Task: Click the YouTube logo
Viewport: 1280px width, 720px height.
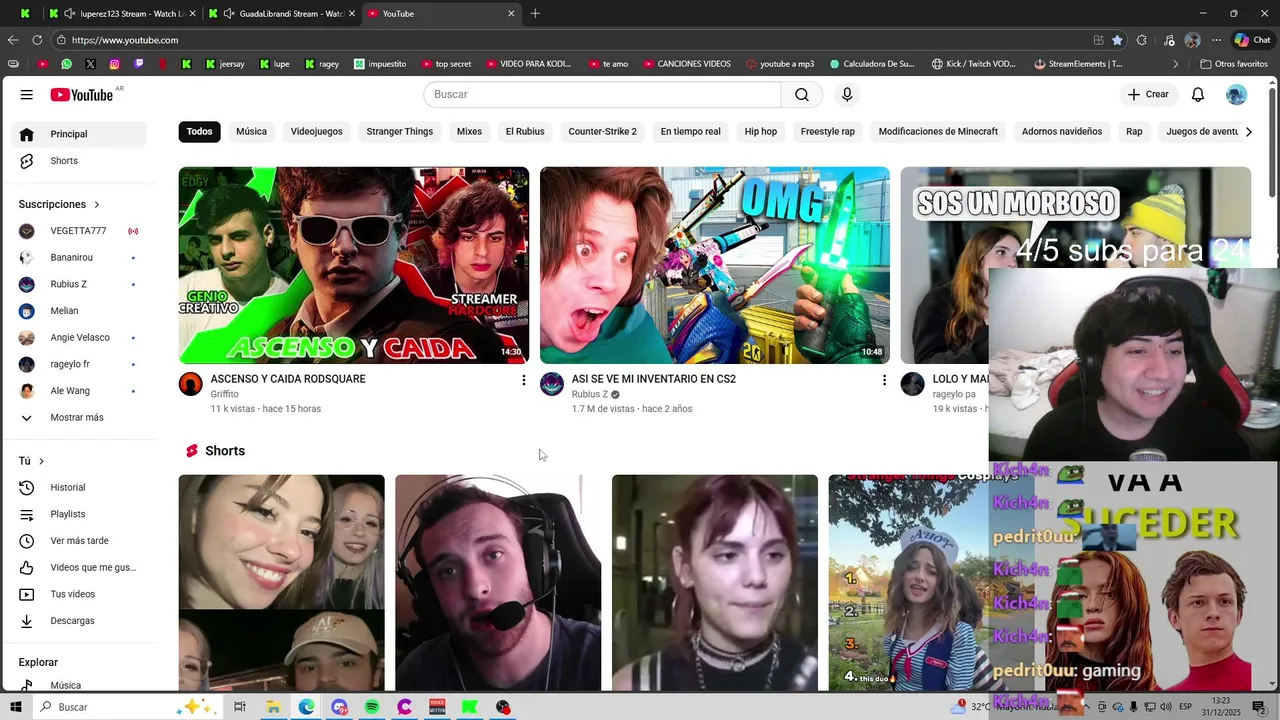Action: click(x=82, y=95)
